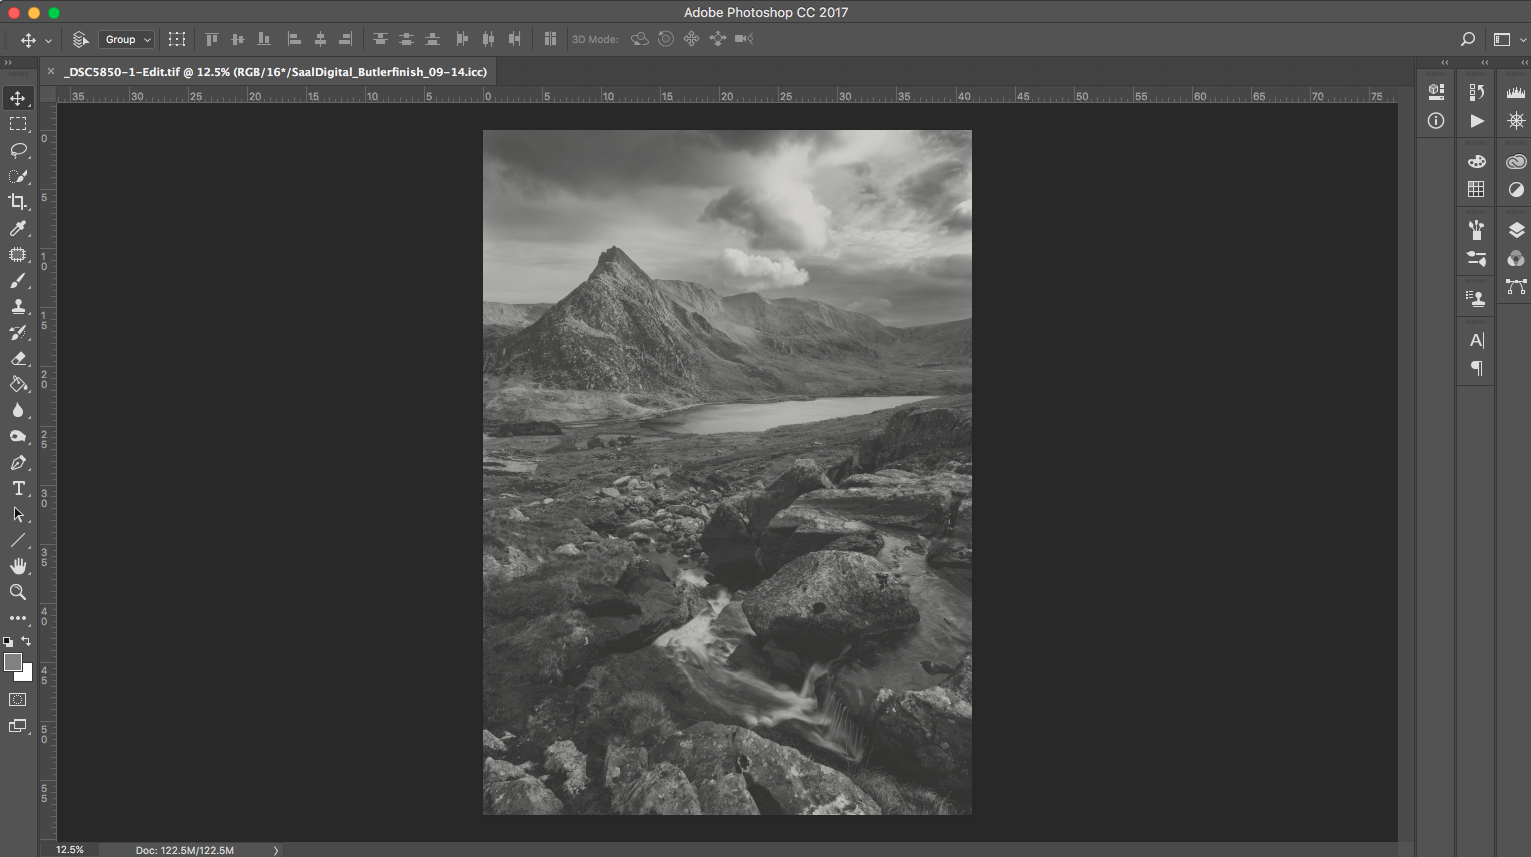Select the Crop tool

[x=18, y=202]
